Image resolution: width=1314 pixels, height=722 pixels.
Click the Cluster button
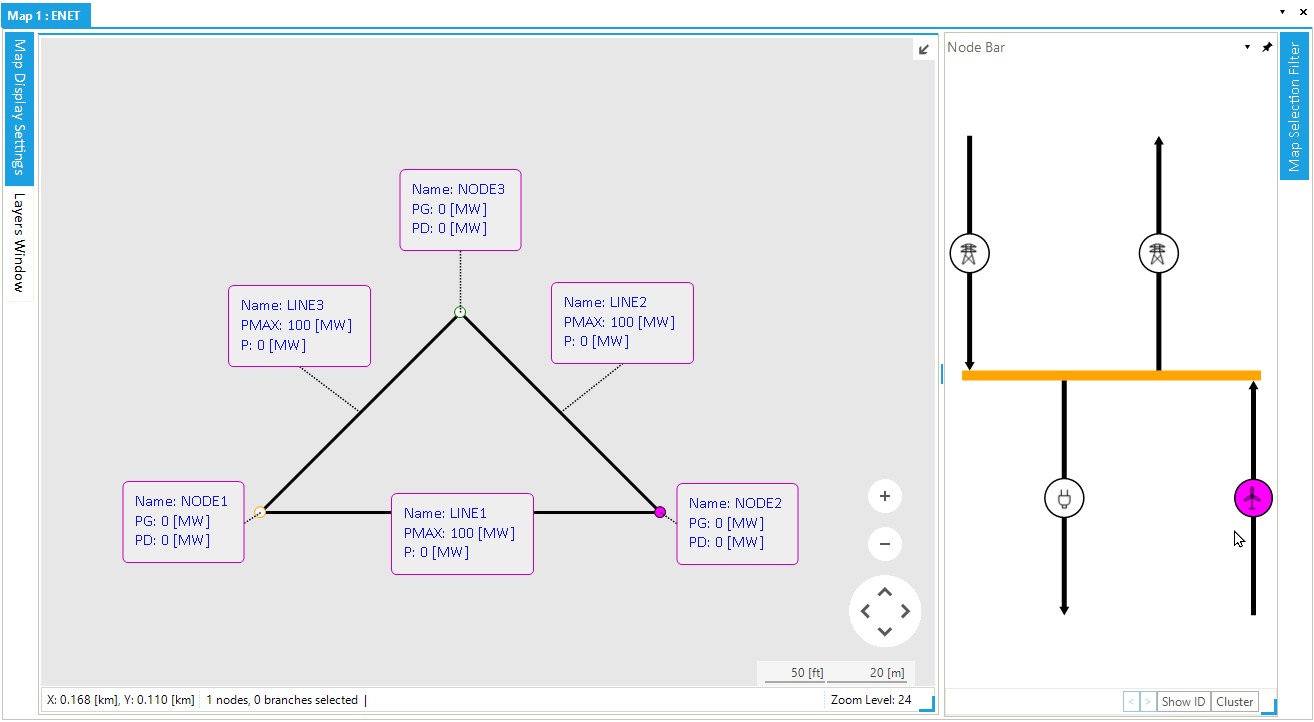pyautogui.click(x=1235, y=702)
